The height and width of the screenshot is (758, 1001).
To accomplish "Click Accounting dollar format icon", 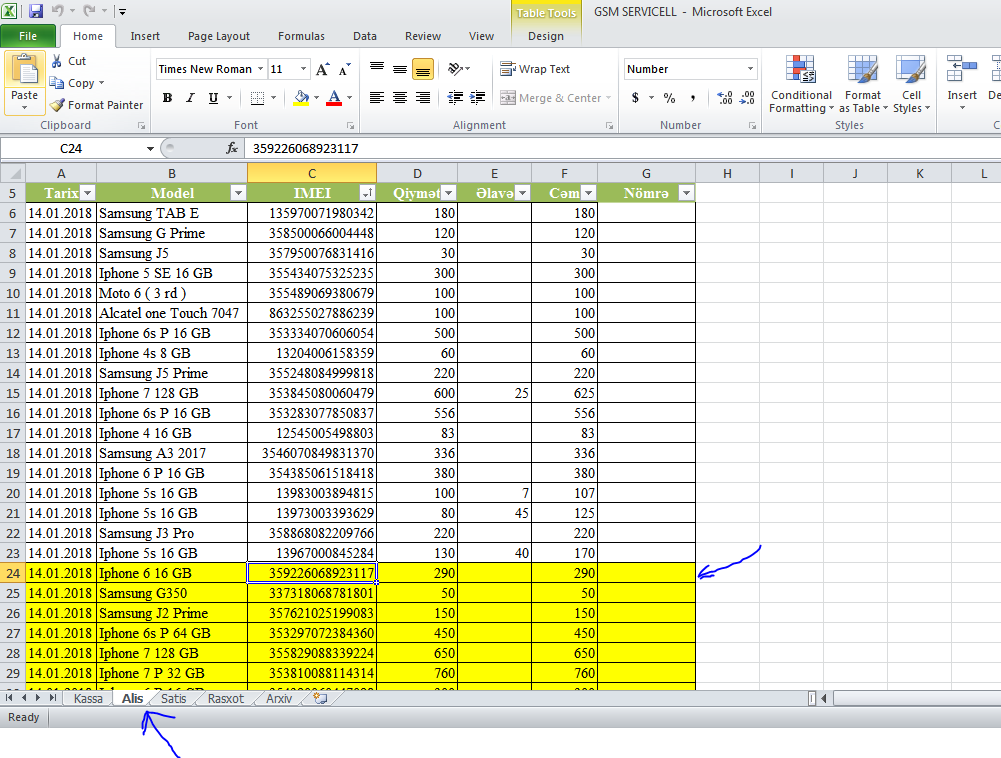I will click(635, 98).
